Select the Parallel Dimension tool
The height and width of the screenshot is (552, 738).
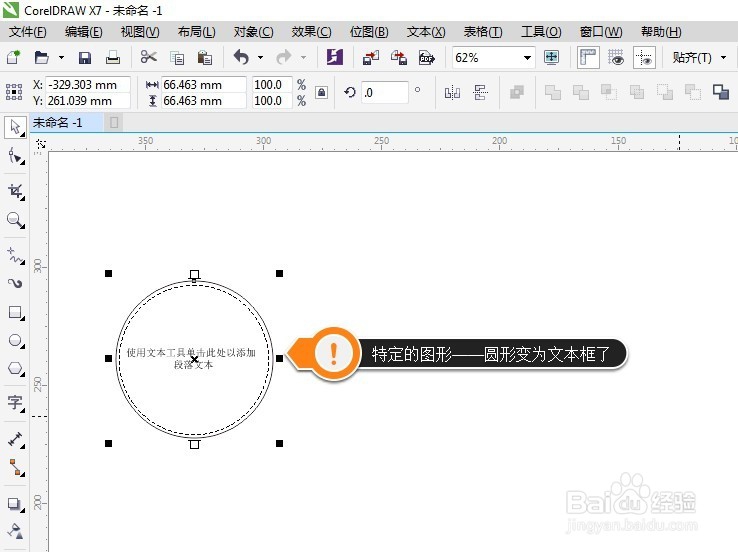pyautogui.click(x=15, y=440)
